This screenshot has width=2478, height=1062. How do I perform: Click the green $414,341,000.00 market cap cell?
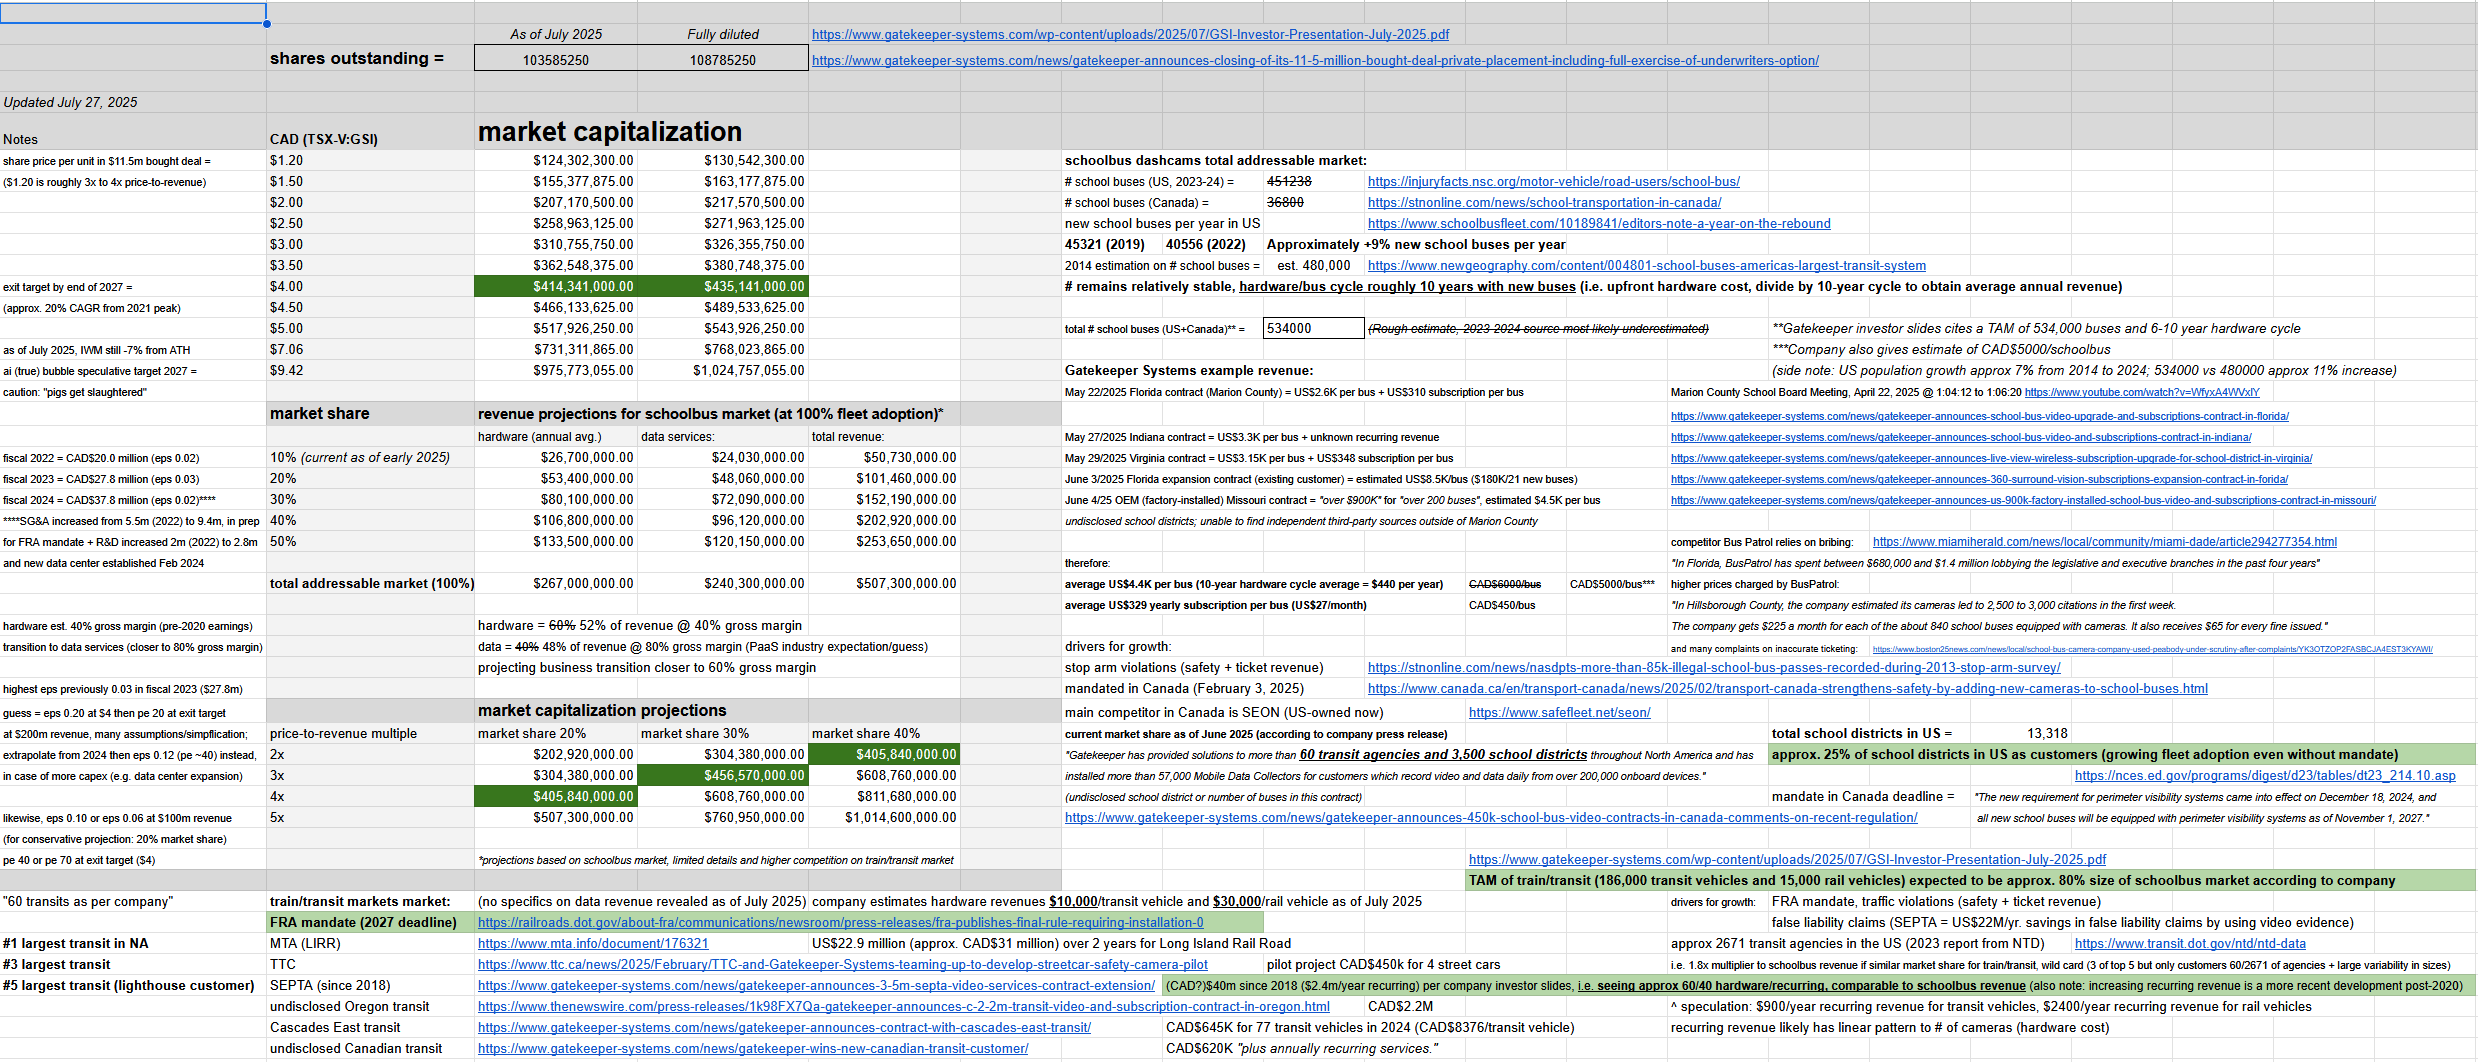point(556,287)
